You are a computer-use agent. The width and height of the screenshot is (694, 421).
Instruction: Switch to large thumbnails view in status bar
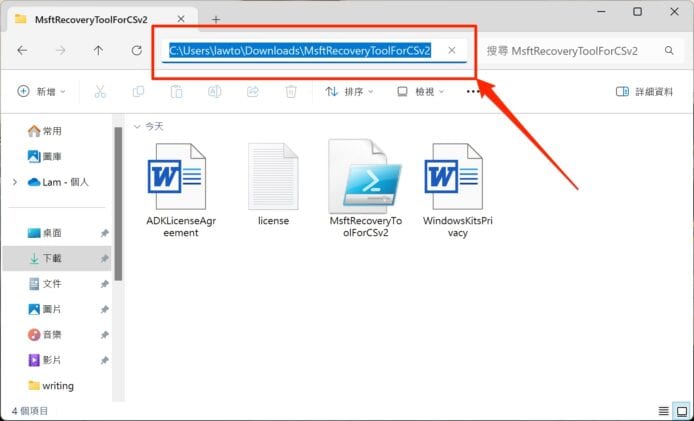pos(683,411)
